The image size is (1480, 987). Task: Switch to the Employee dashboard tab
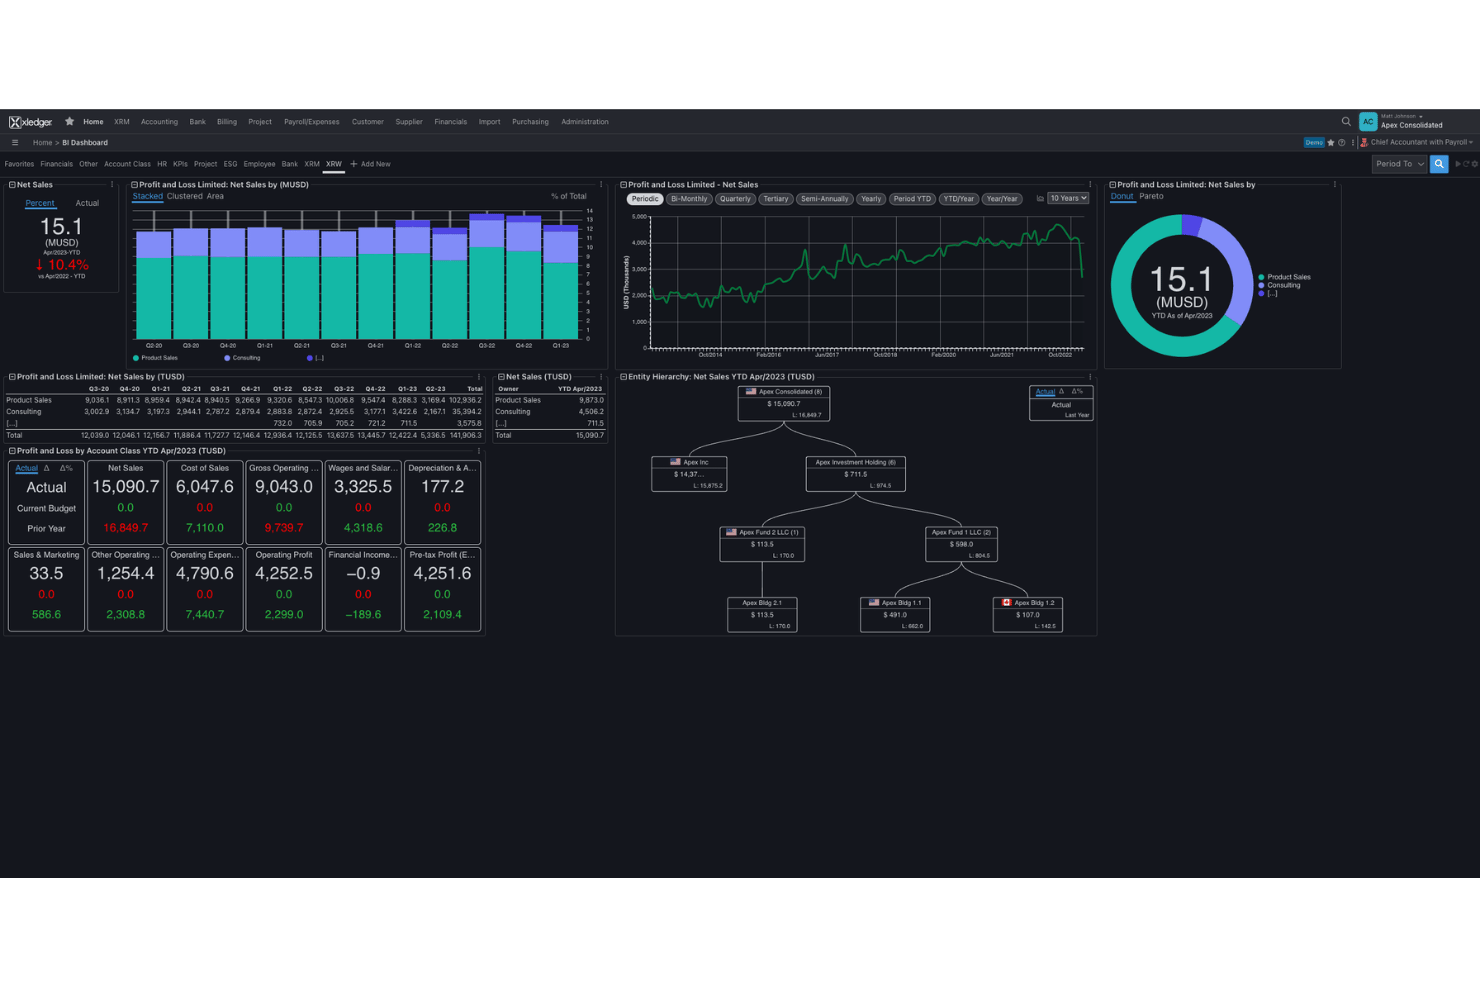pyautogui.click(x=259, y=164)
